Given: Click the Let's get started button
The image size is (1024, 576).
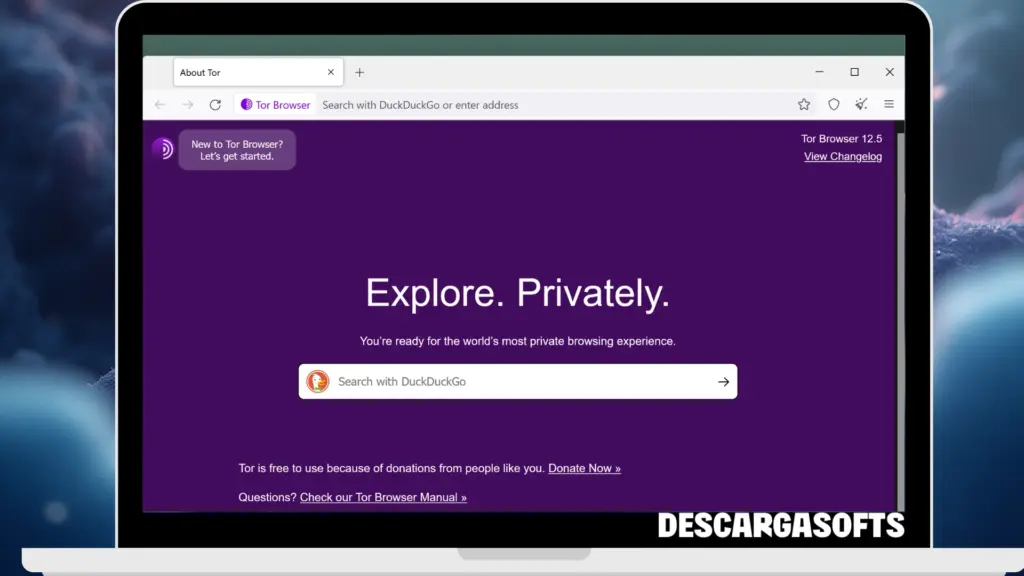Looking at the screenshot, I should [237, 149].
